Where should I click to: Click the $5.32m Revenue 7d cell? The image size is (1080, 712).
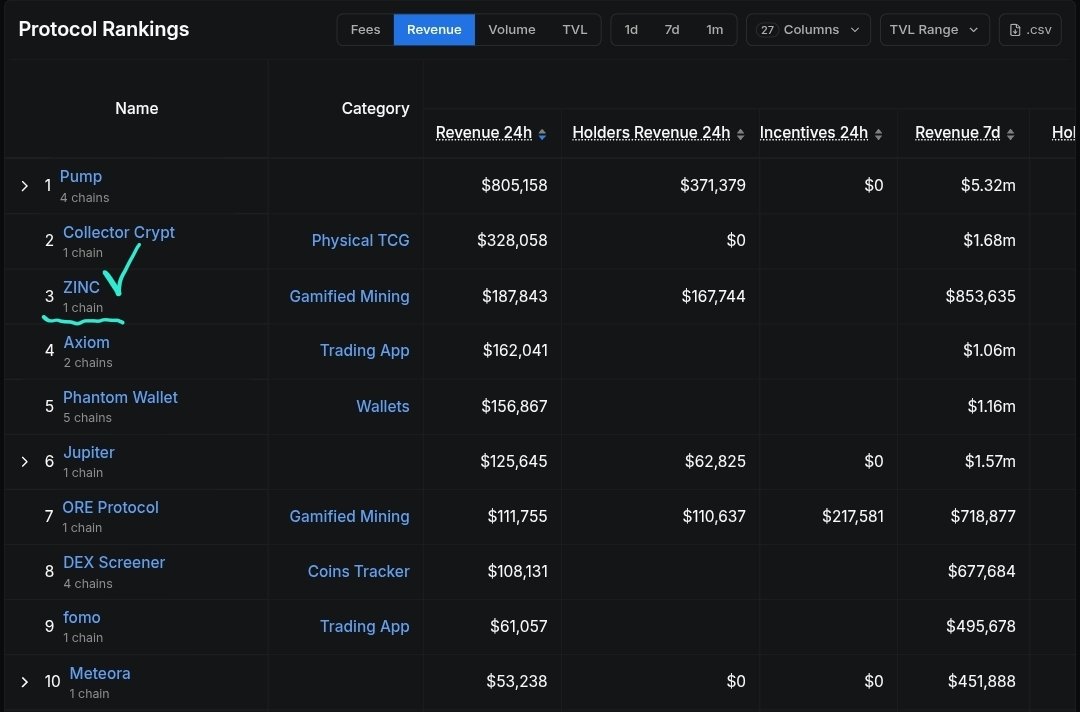click(x=988, y=185)
